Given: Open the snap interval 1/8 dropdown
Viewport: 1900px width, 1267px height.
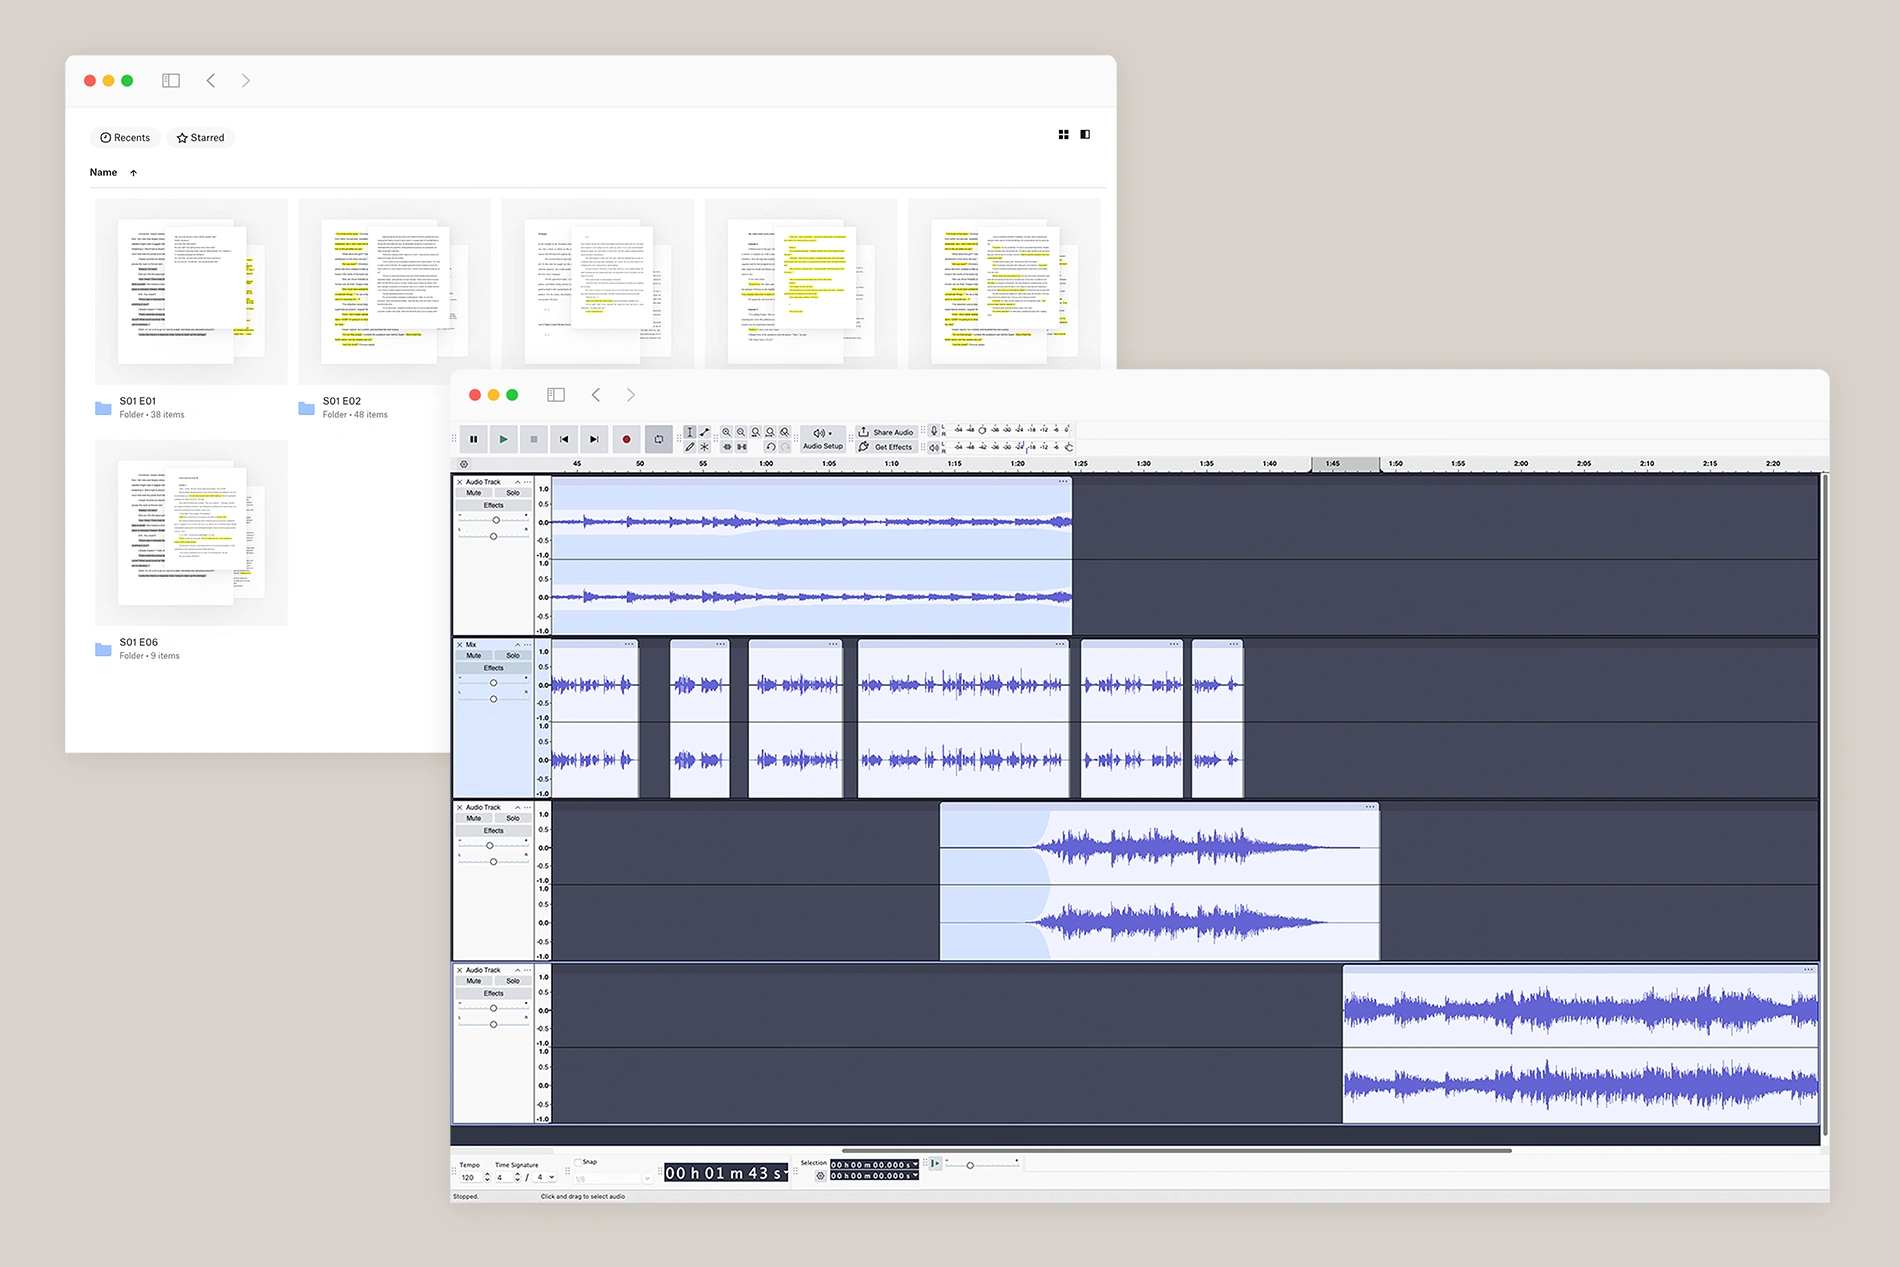Looking at the screenshot, I should [647, 1179].
